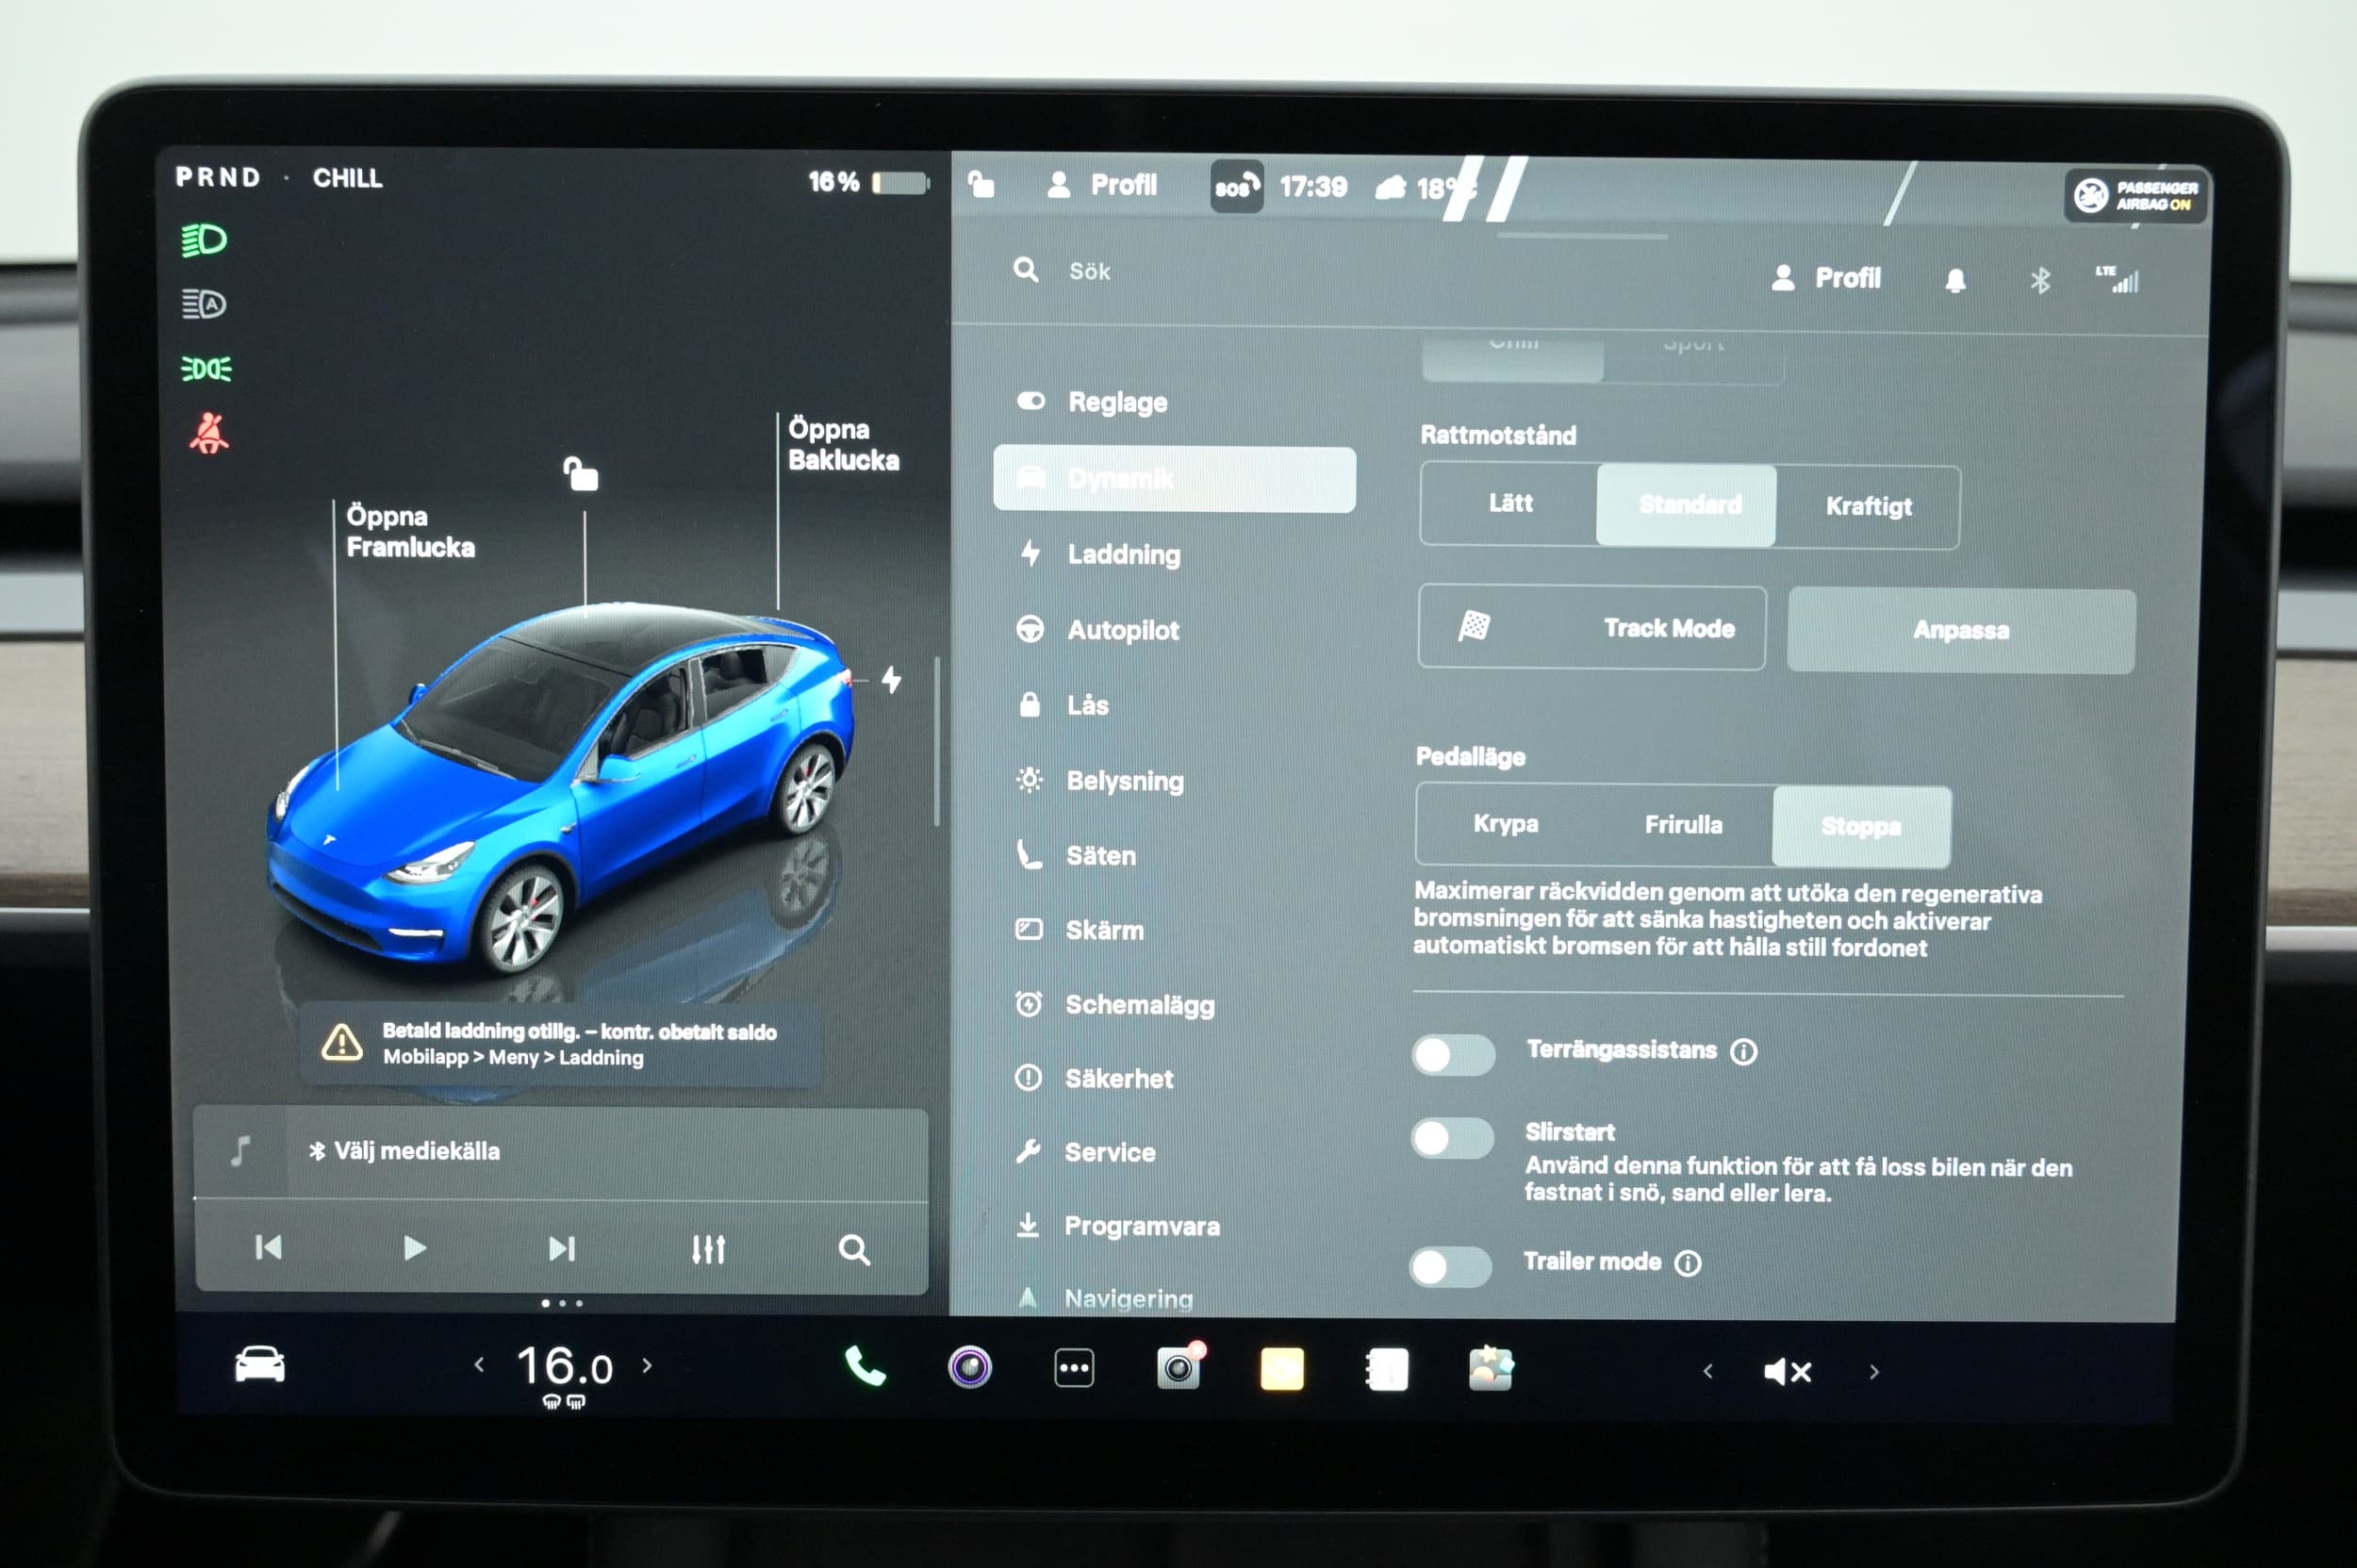Screen dimensions: 2357x1568
Task: Open the all apps three-dots launcher
Action: 1074,1368
